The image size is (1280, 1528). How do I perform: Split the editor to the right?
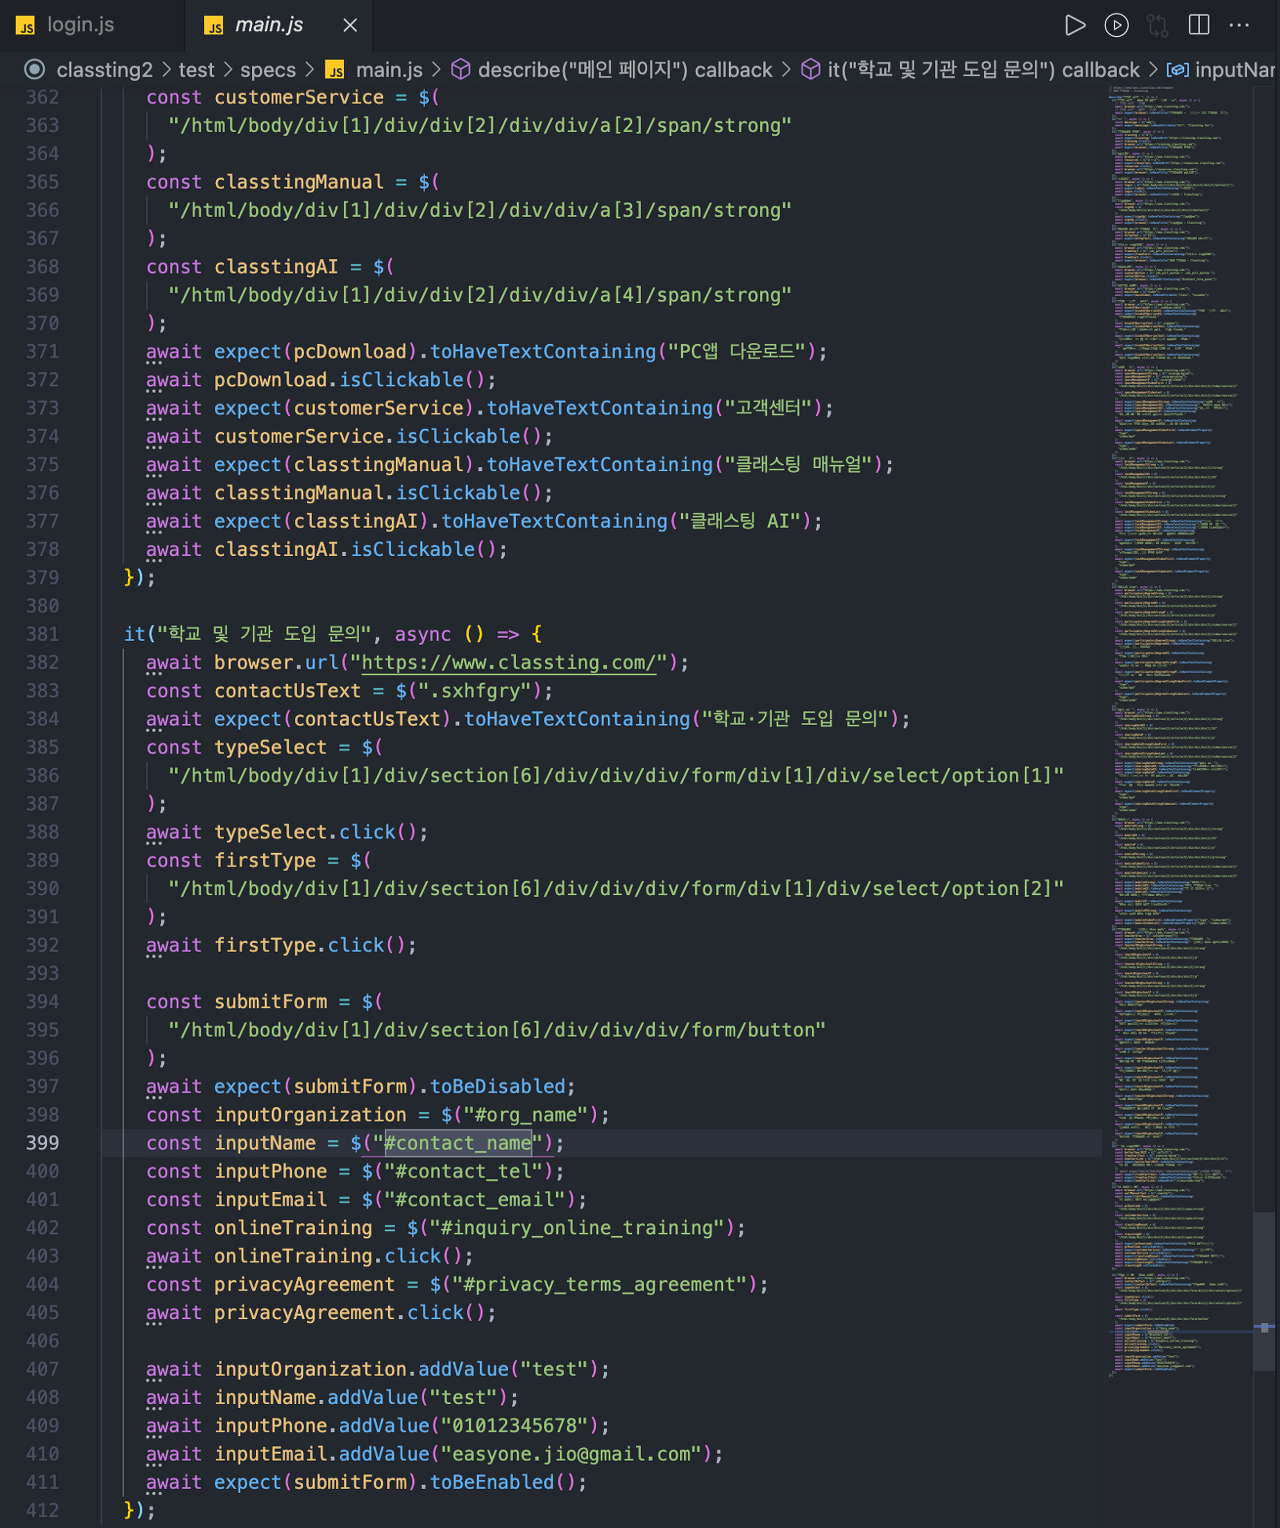(1199, 25)
